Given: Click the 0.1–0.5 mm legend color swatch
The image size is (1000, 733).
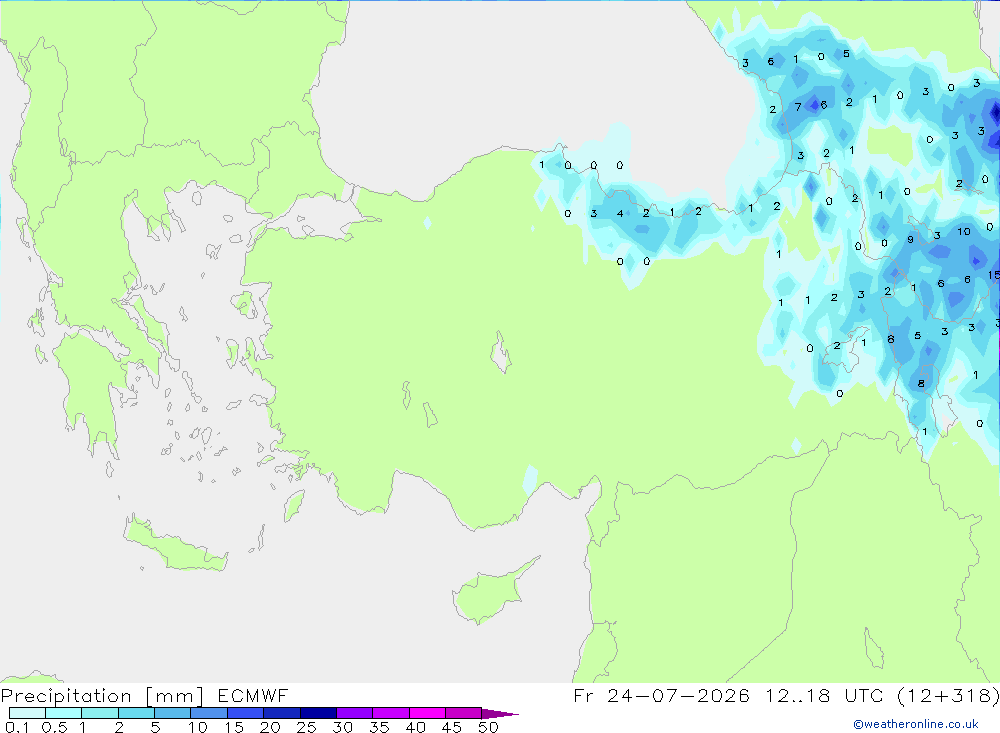Looking at the screenshot, I should [27, 713].
